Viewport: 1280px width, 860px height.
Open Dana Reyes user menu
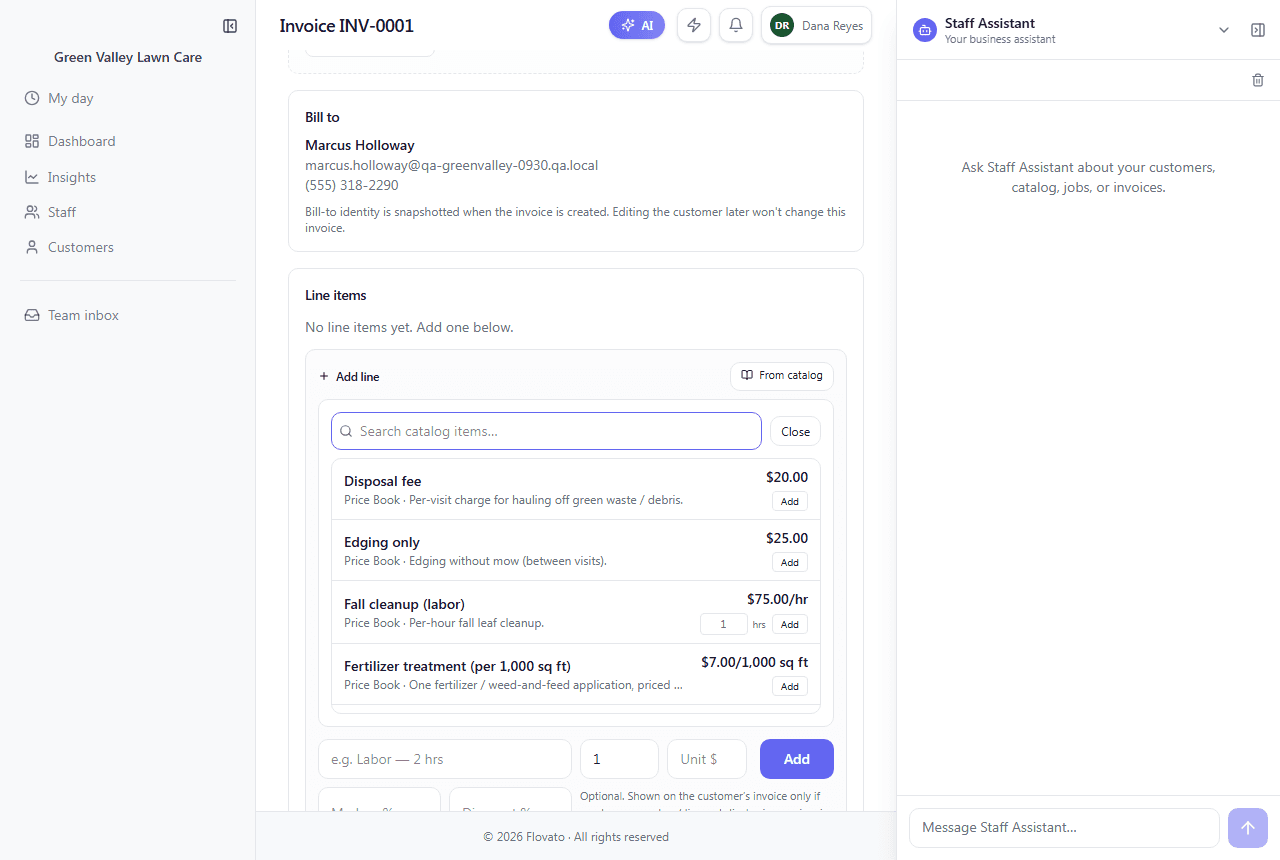[x=816, y=26]
